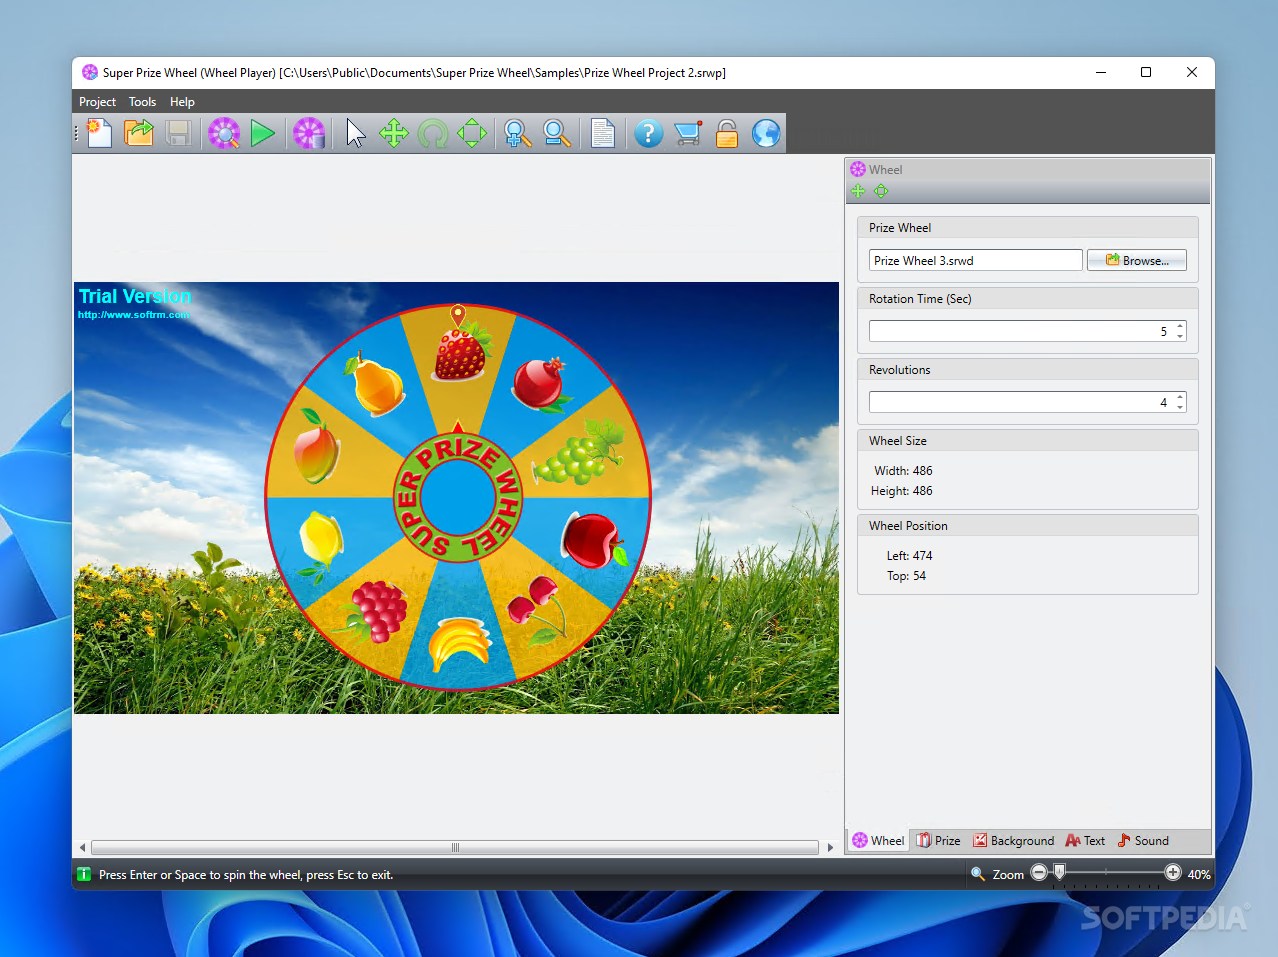Click the 'Left: 474' text
Viewport: 1278px width, 957px height.
click(x=909, y=555)
